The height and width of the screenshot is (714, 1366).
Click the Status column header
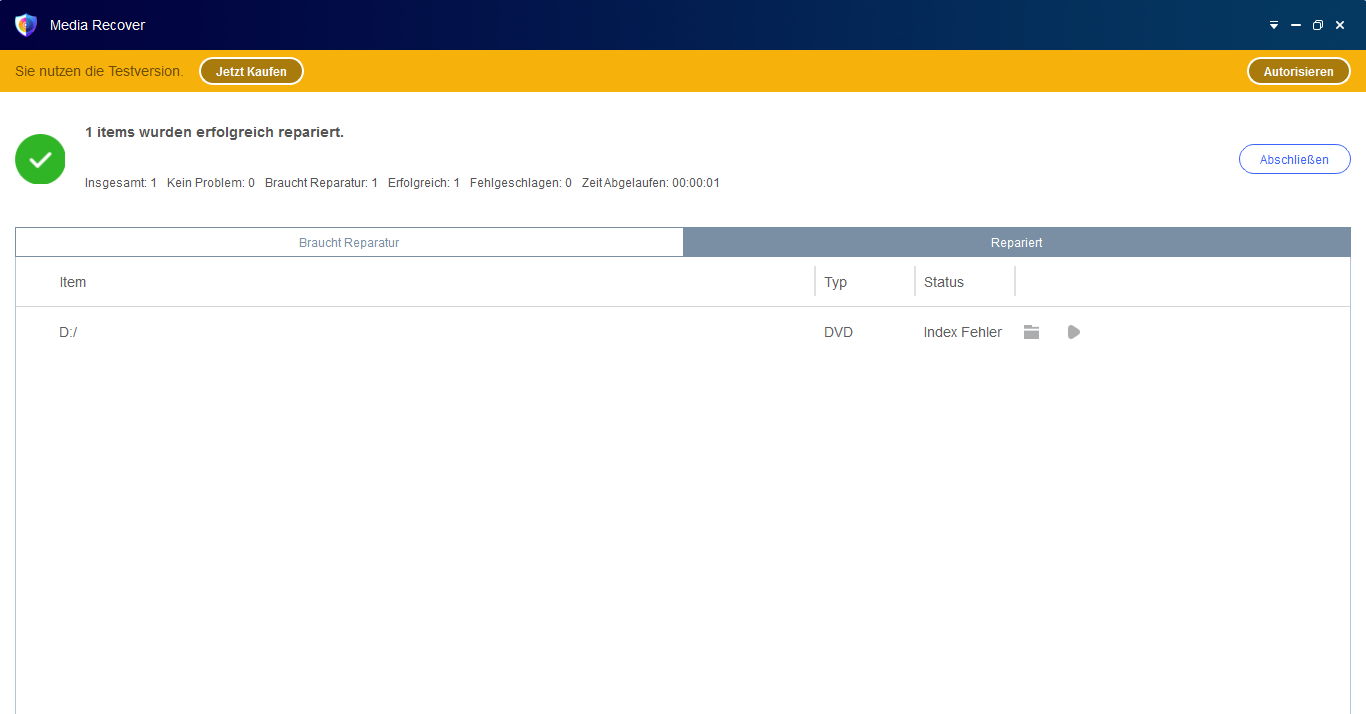click(x=943, y=282)
